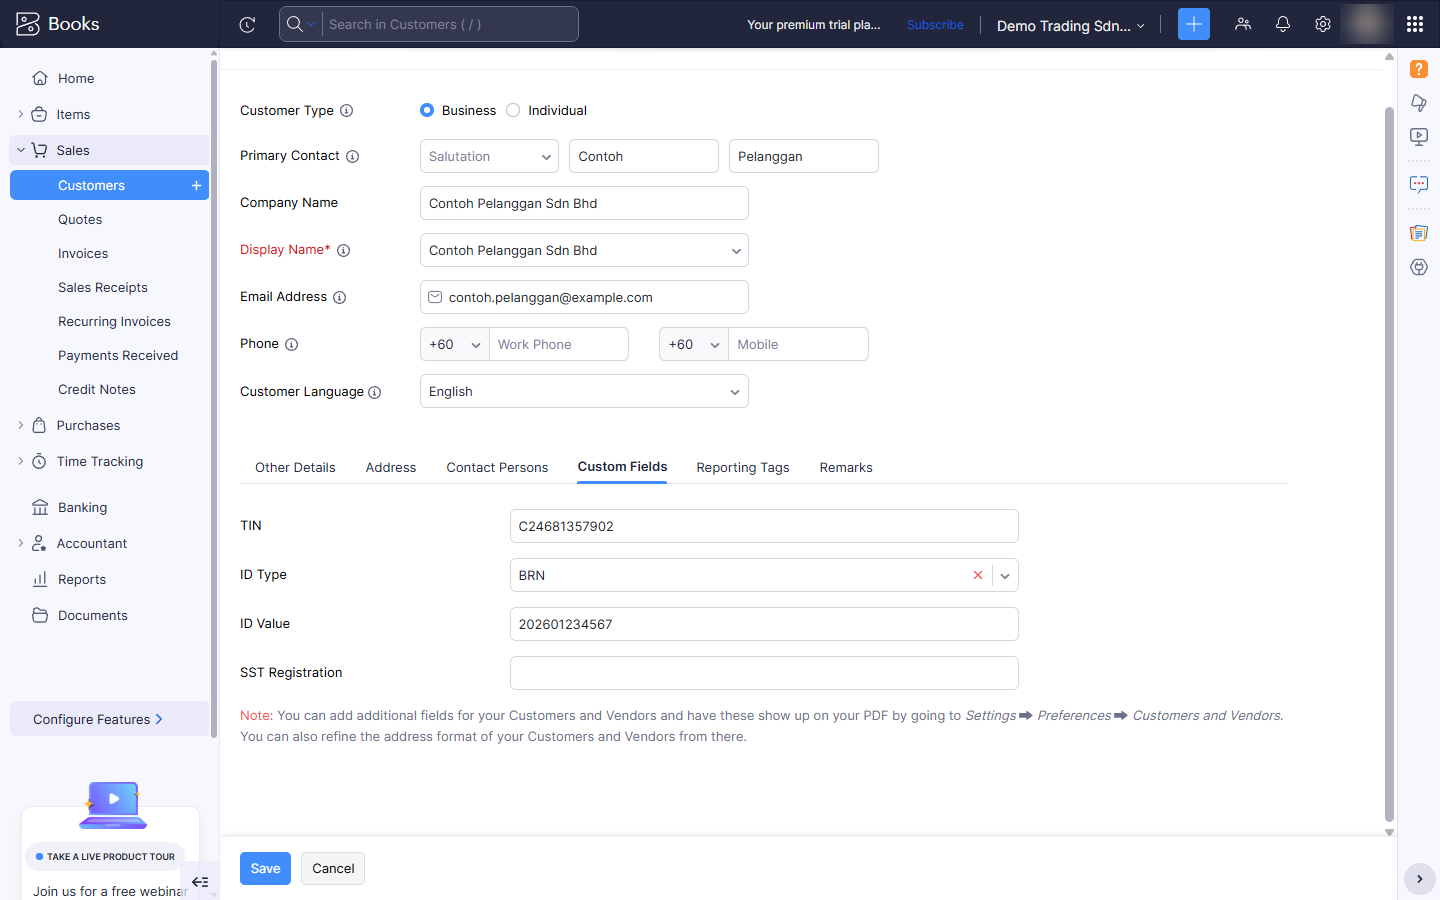This screenshot has height=900, width=1440.
Task: Open the refer and earn people icon
Action: pyautogui.click(x=1243, y=24)
